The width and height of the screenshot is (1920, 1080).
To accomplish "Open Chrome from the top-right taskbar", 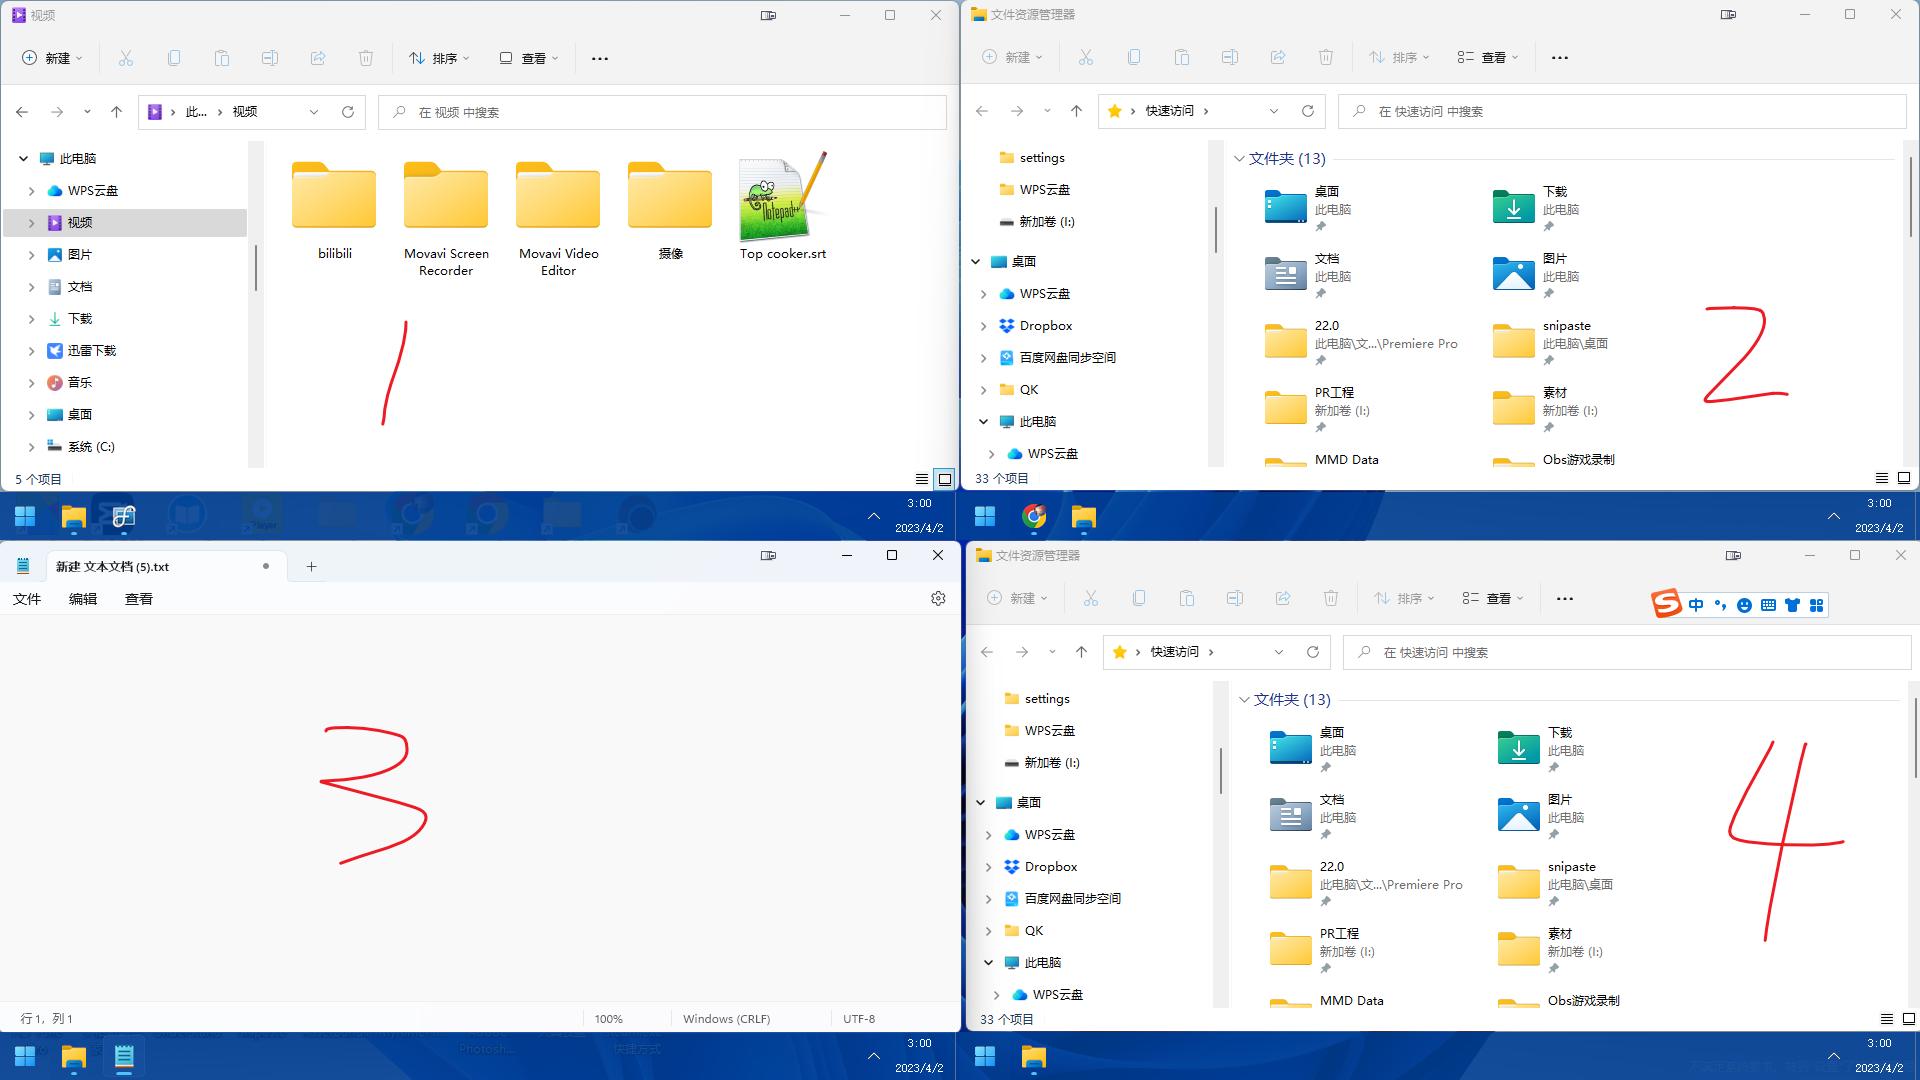I will coord(1034,516).
